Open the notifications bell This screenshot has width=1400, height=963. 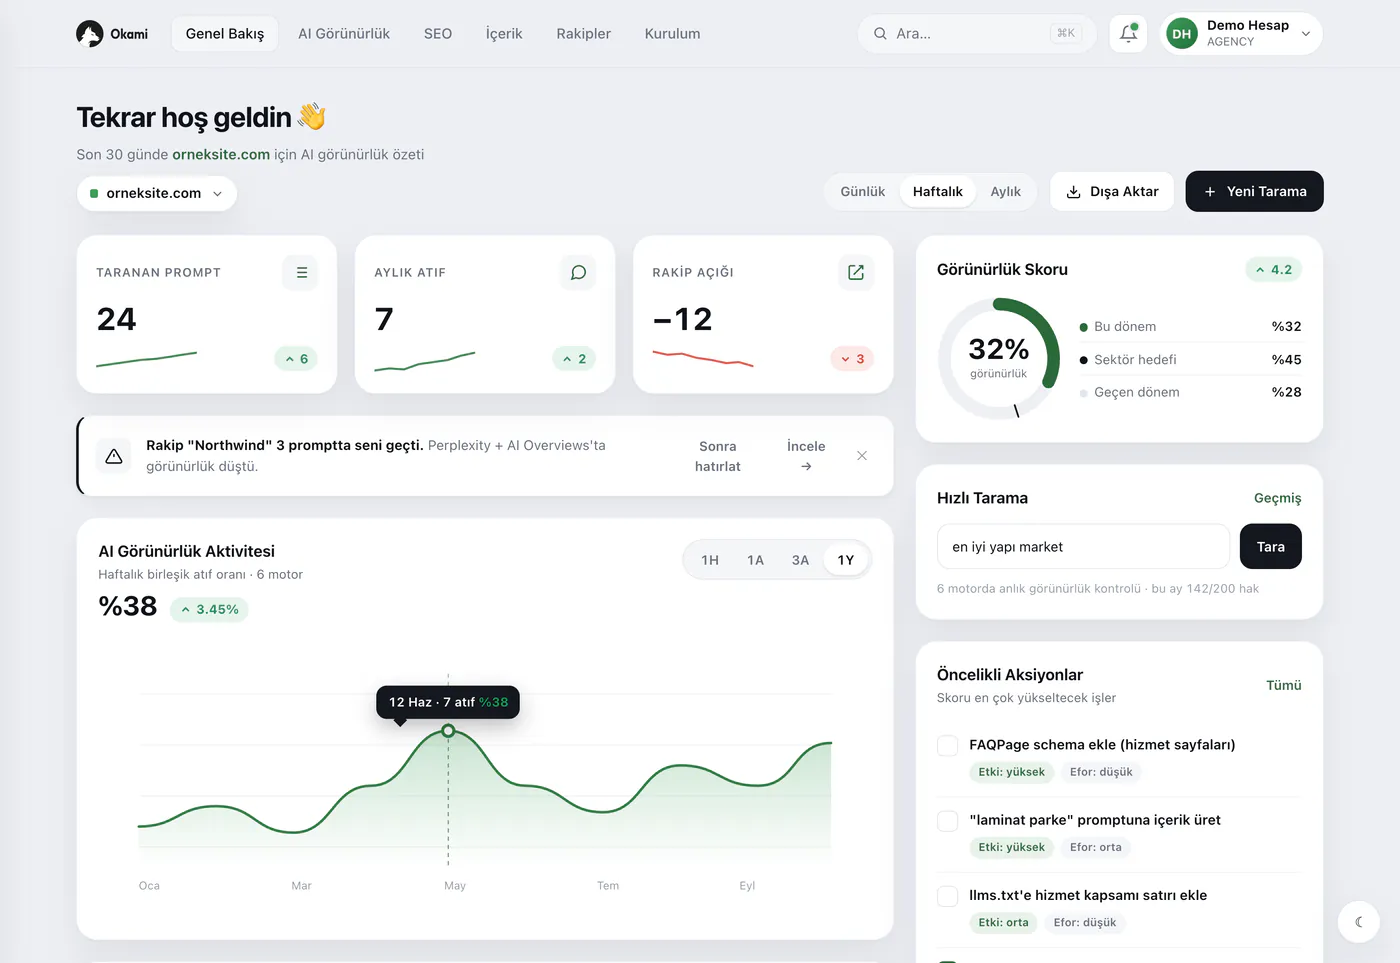click(x=1128, y=33)
